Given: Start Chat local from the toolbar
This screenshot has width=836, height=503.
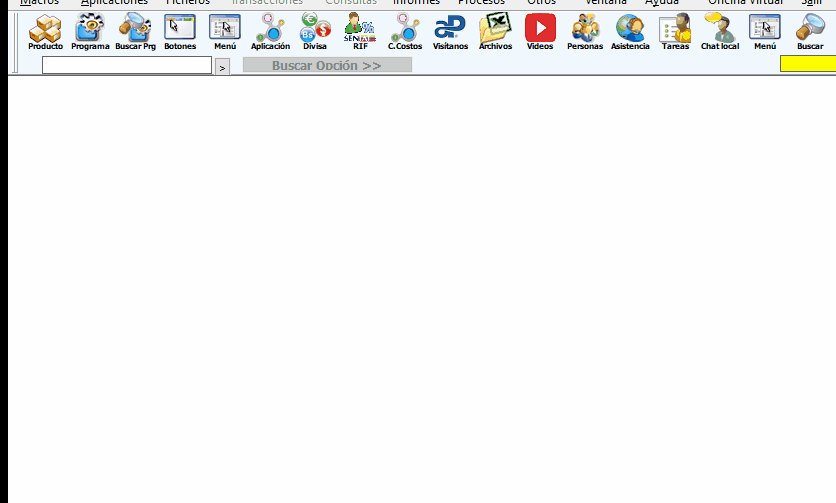Looking at the screenshot, I should tap(720, 31).
